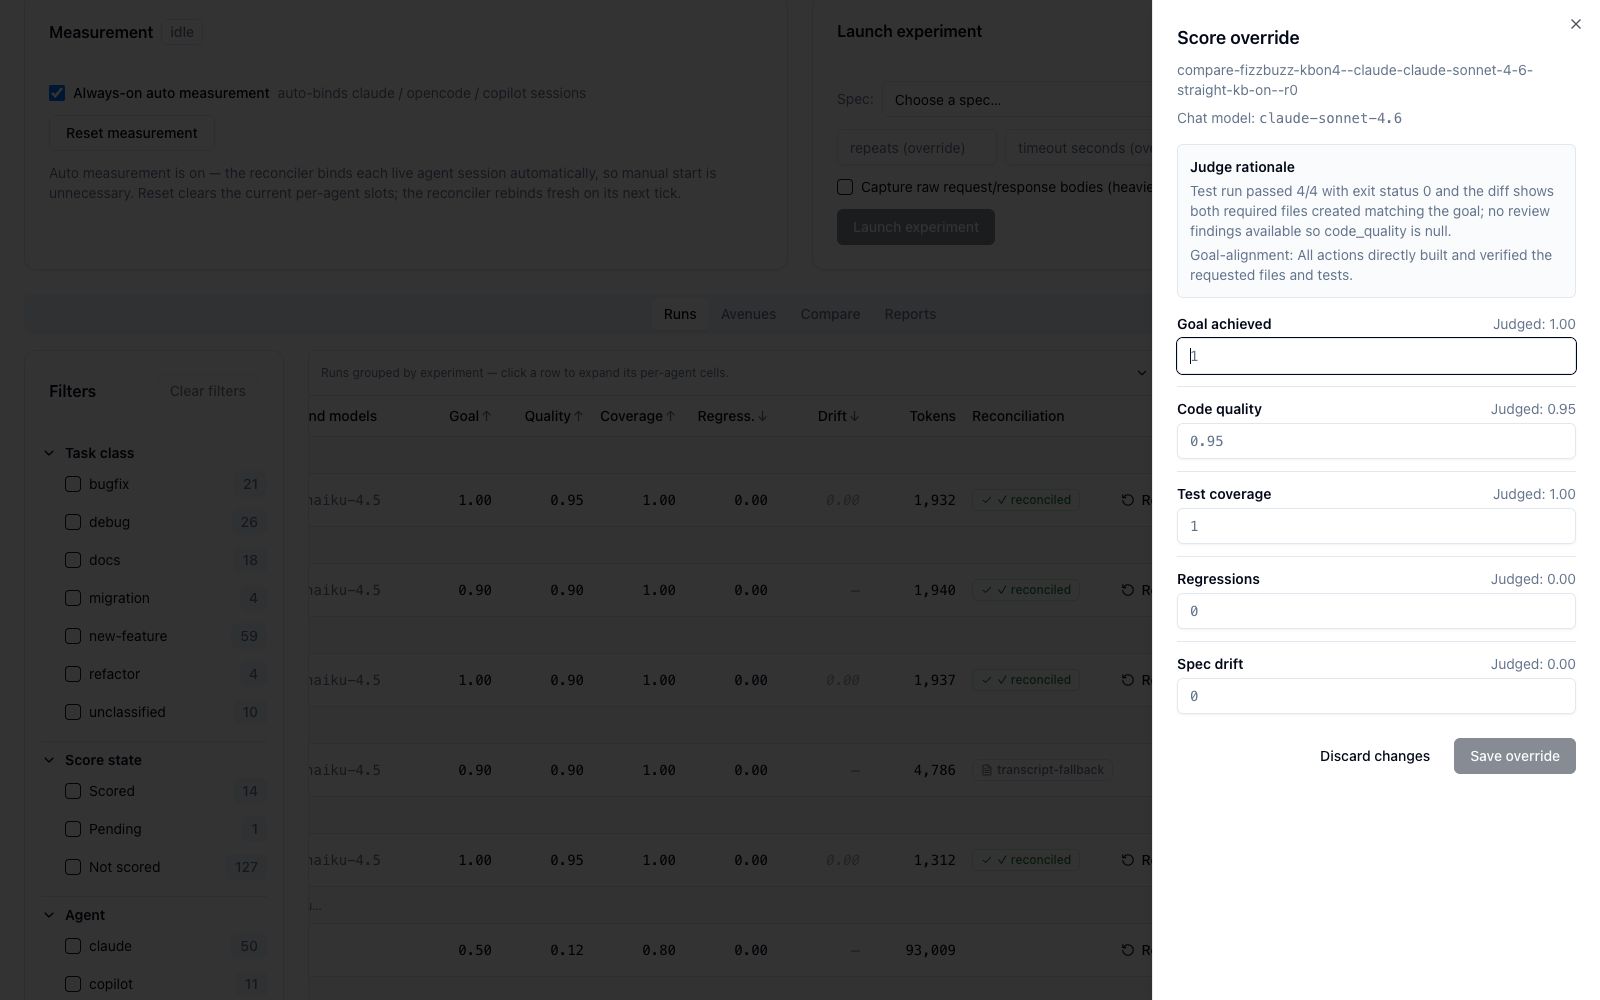Sort by the Drift column
The width and height of the screenshot is (1600, 1000).
tap(839, 416)
